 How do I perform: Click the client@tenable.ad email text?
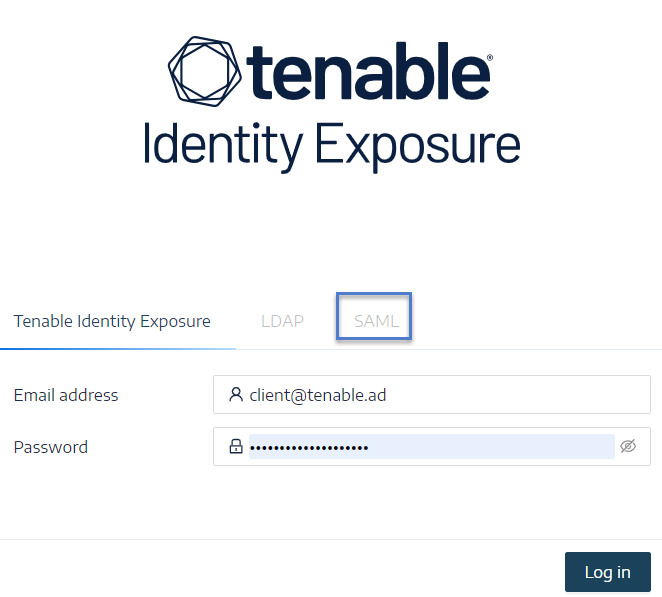317,396
